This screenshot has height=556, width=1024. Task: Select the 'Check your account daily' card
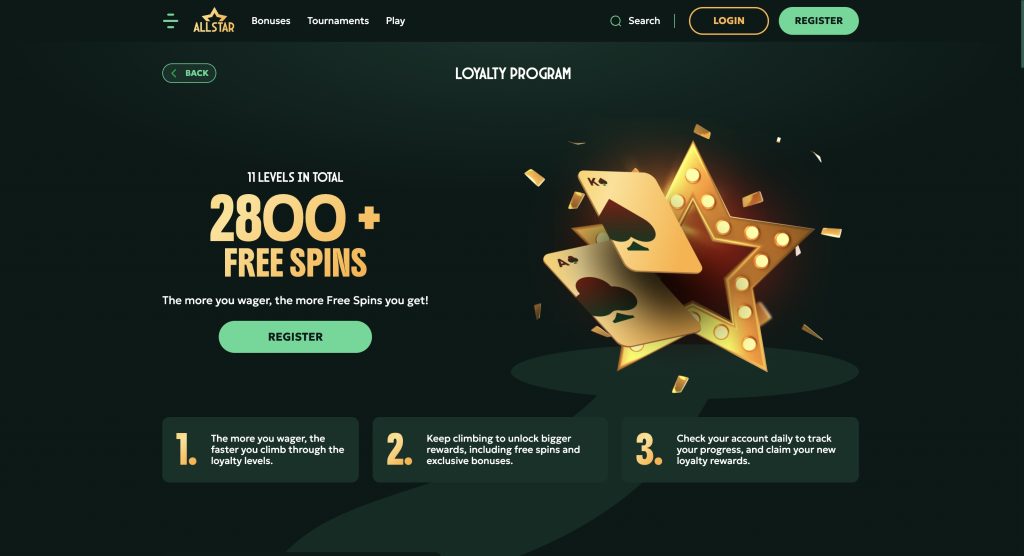tap(740, 450)
